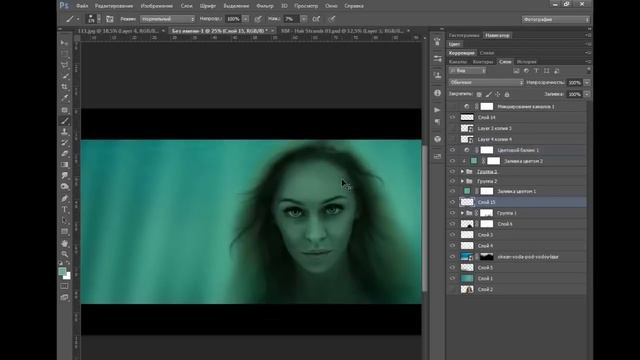Click lock transparent pixels icon
This screenshot has height=360, width=640.
click(479, 94)
